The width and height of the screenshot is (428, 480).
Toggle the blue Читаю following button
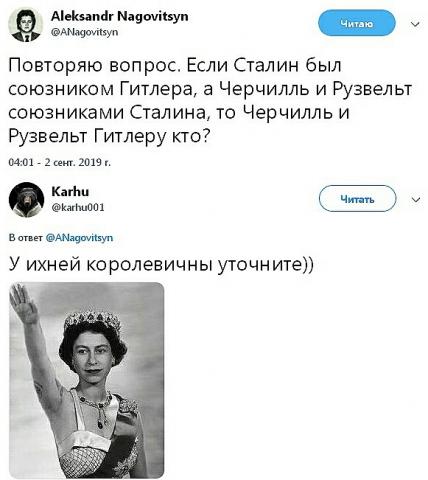tap(356, 23)
